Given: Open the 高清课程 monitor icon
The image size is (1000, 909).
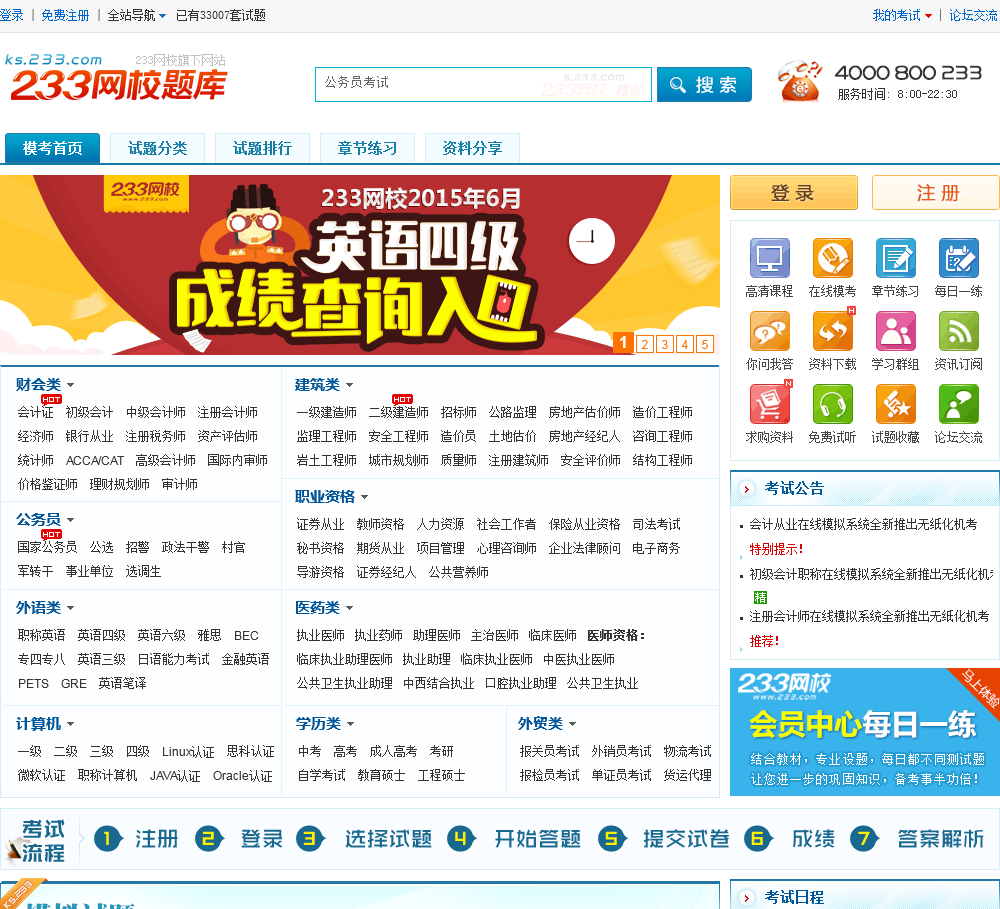Looking at the screenshot, I should (x=769, y=258).
